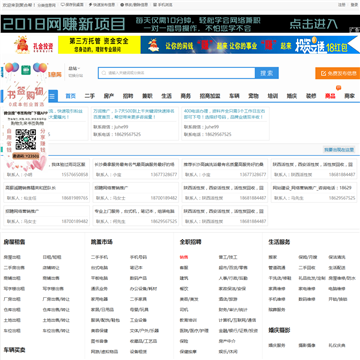Screen dimensions: 360x360
Task: Select the 兼职 nav tab
Action: [x=147, y=96]
